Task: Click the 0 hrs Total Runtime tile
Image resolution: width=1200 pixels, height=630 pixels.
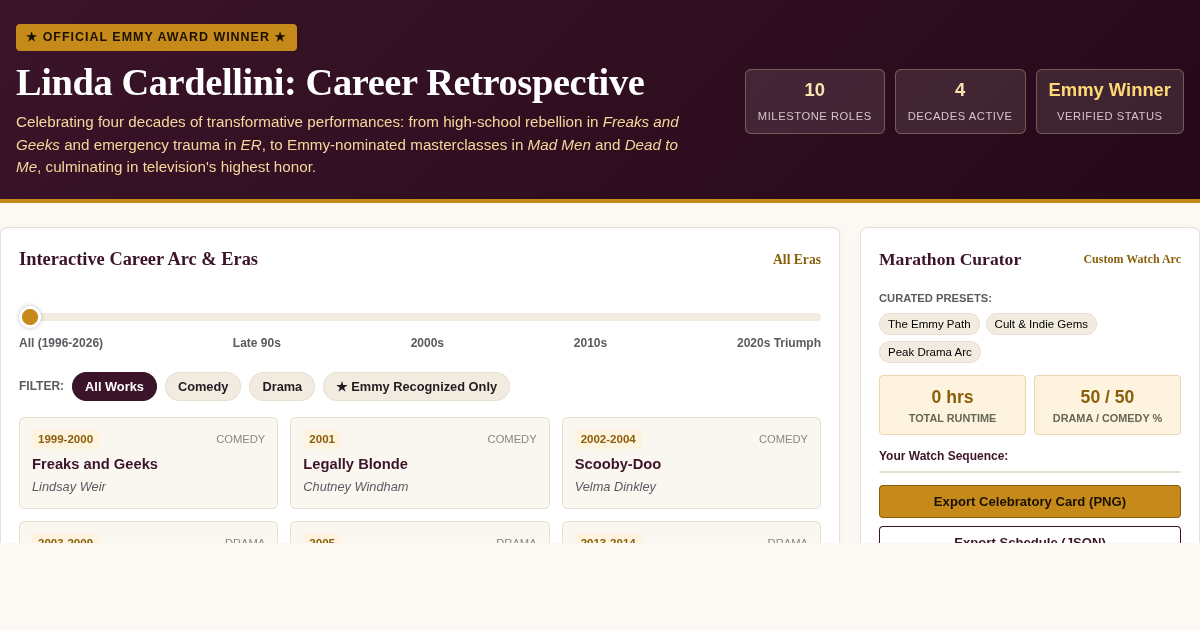Action: (952, 405)
